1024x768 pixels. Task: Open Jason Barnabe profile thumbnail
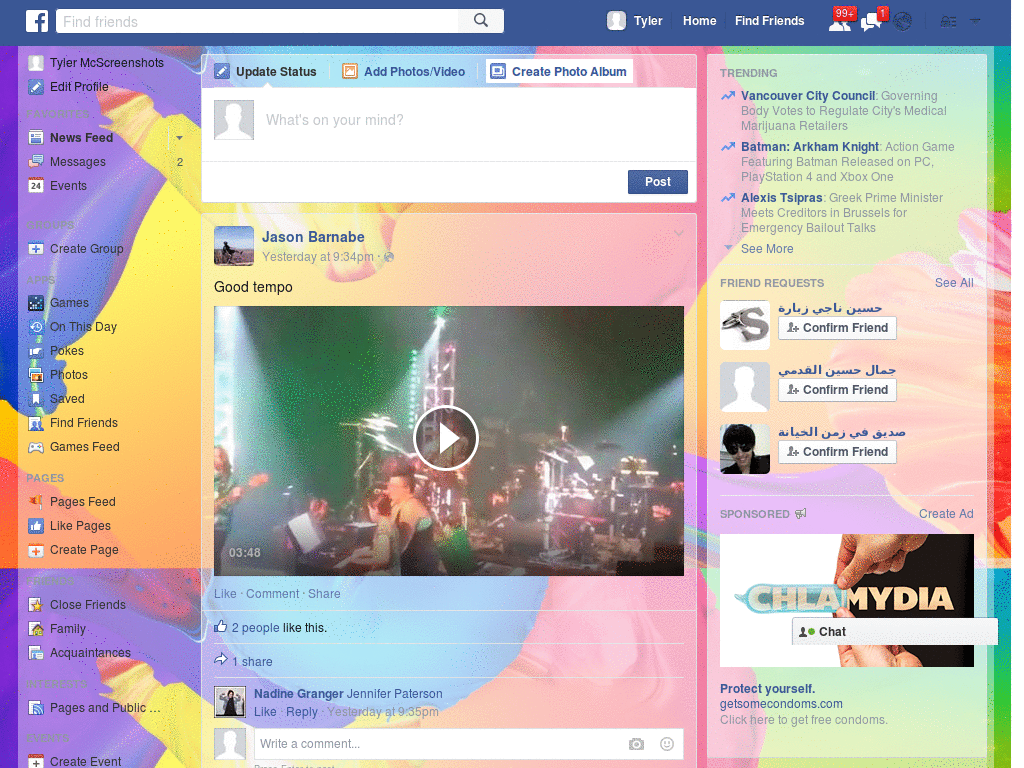[234, 246]
